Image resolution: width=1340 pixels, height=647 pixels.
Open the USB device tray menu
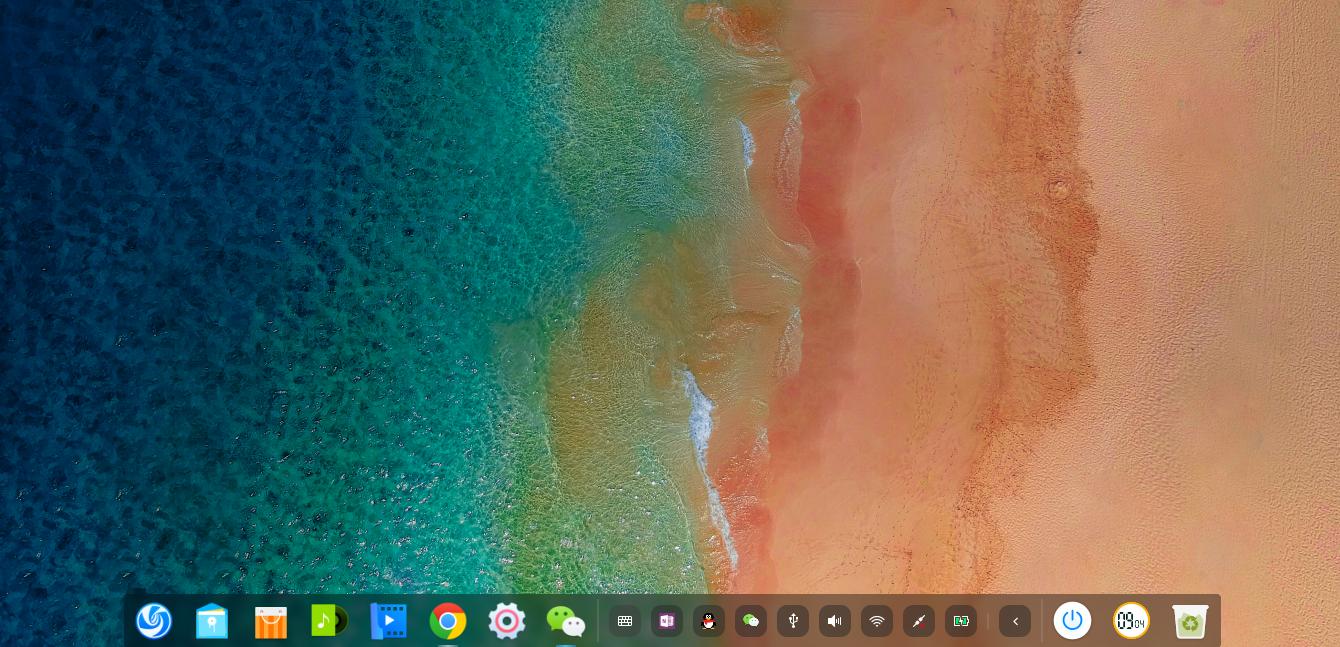click(x=793, y=621)
